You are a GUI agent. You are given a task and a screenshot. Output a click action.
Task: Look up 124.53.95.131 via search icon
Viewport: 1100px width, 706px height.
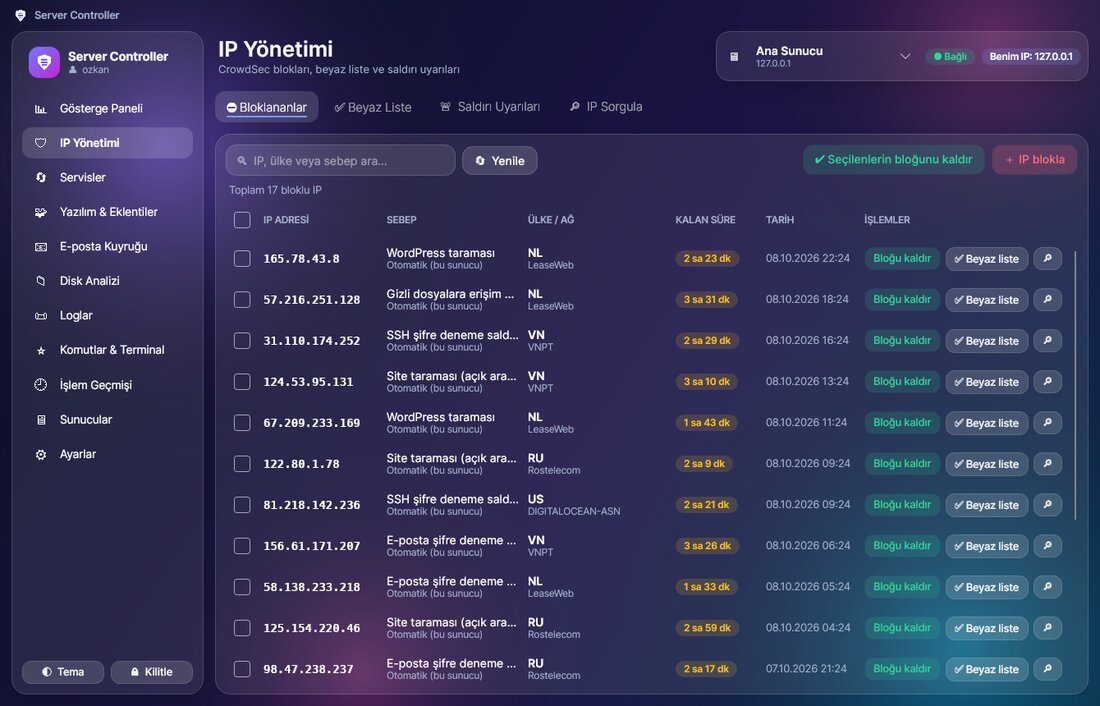1047,382
